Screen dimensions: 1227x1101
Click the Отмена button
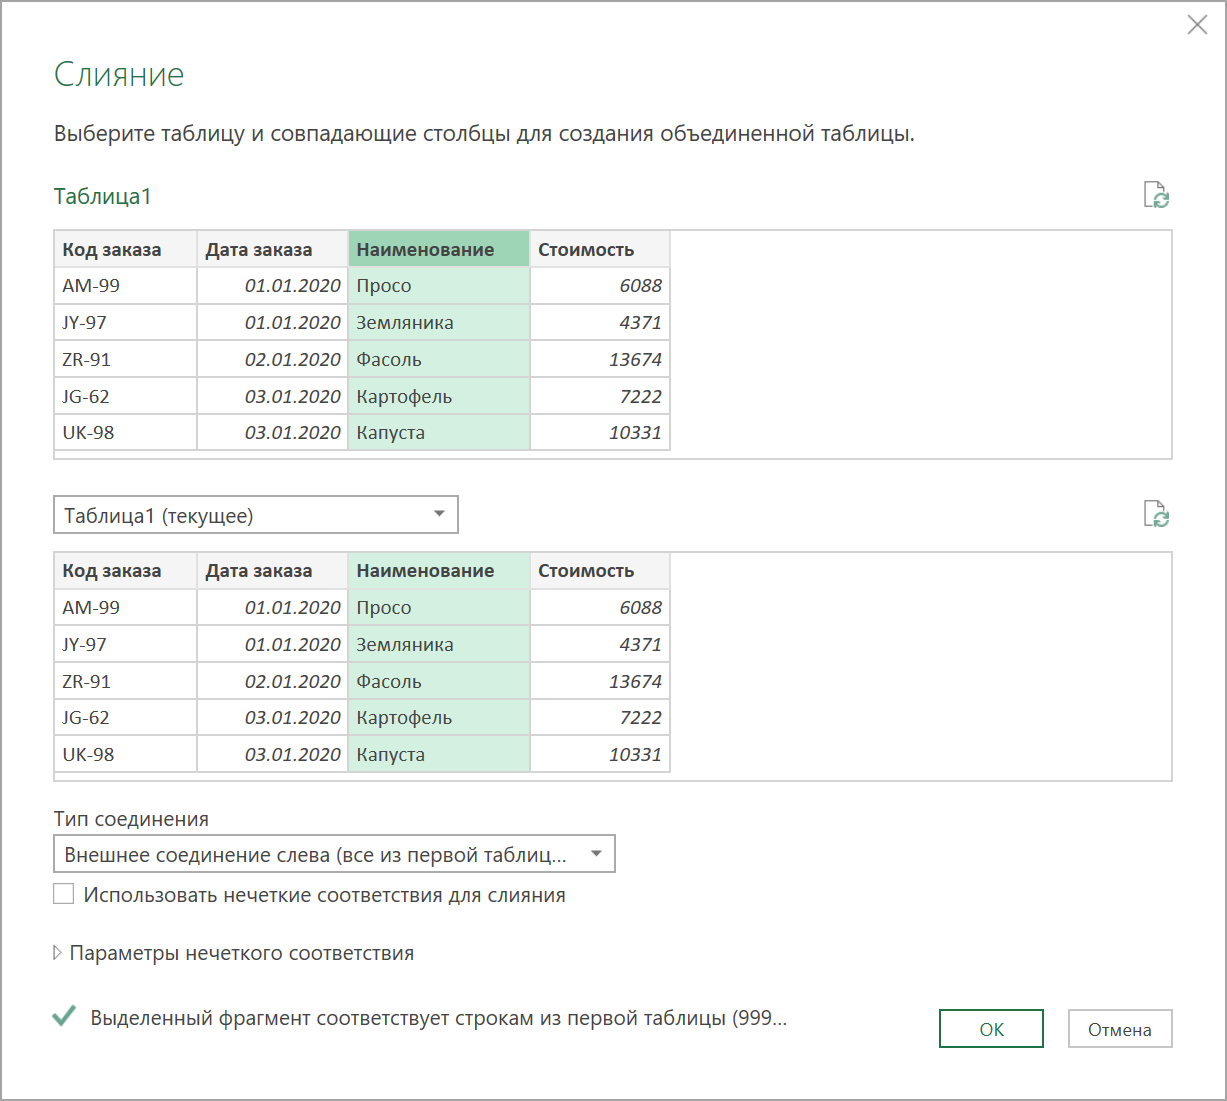[x=1120, y=1029]
